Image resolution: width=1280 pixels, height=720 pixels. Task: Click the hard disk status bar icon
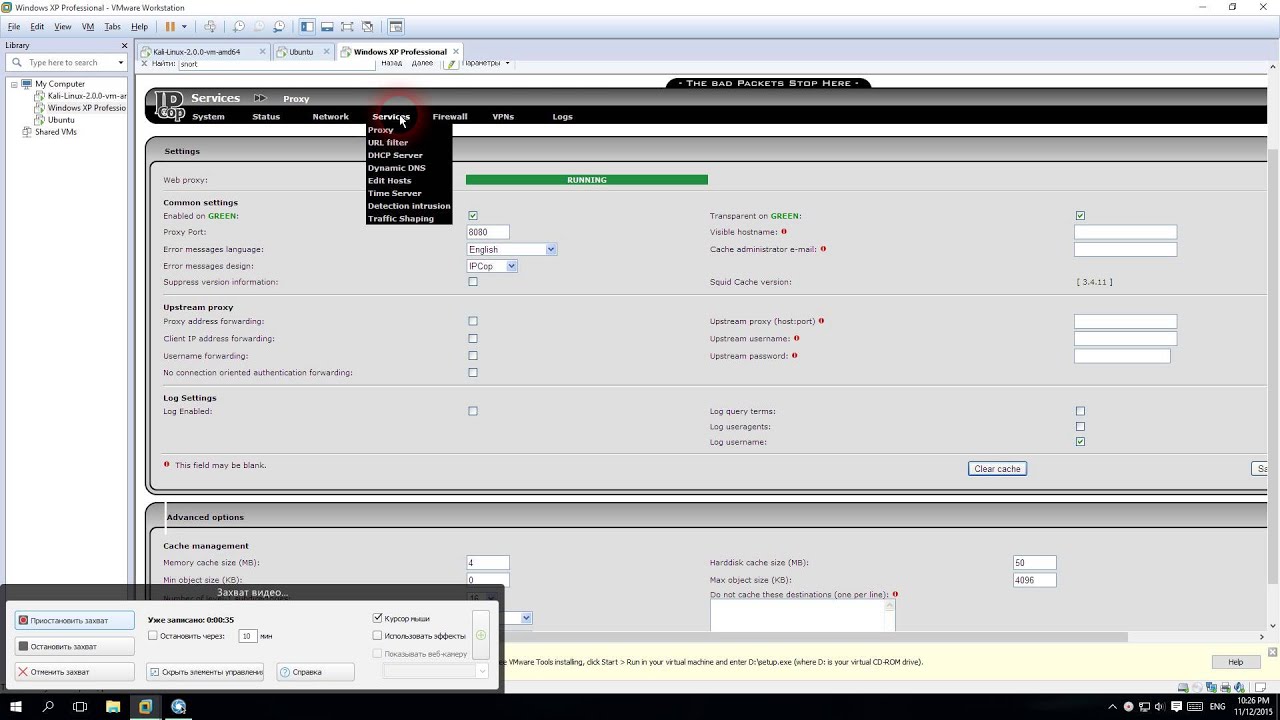(1183, 687)
